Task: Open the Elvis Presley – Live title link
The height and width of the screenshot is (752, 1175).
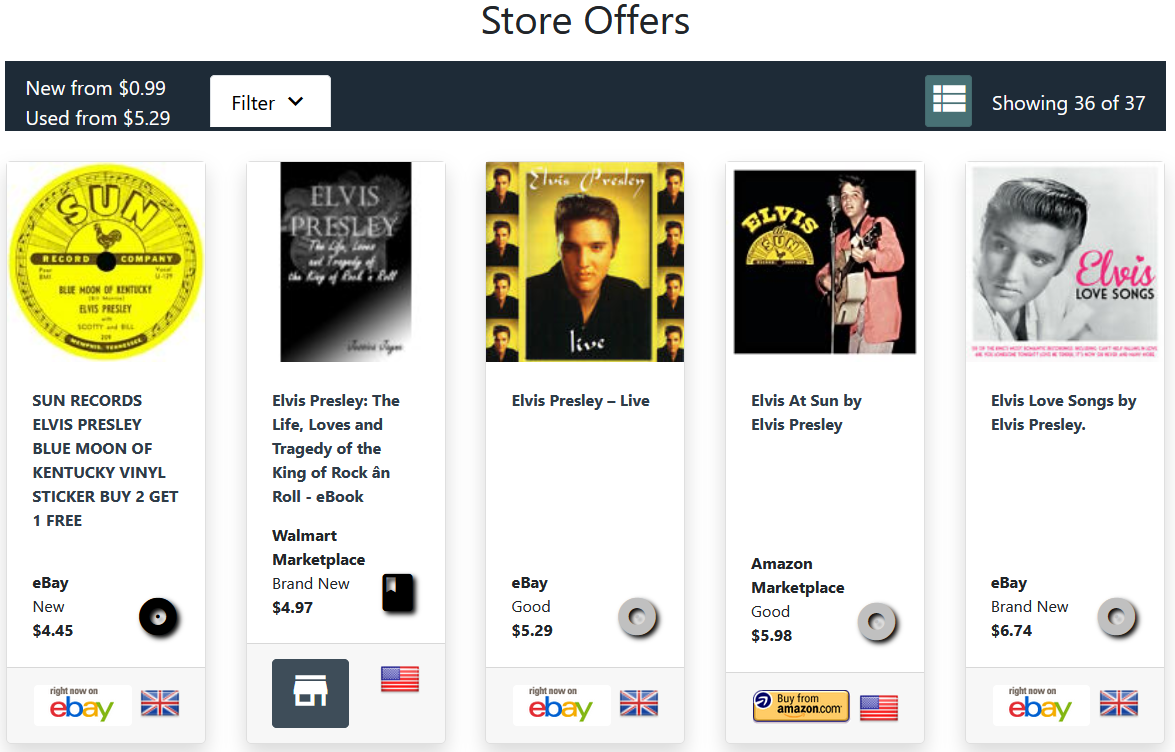Action: [x=581, y=401]
